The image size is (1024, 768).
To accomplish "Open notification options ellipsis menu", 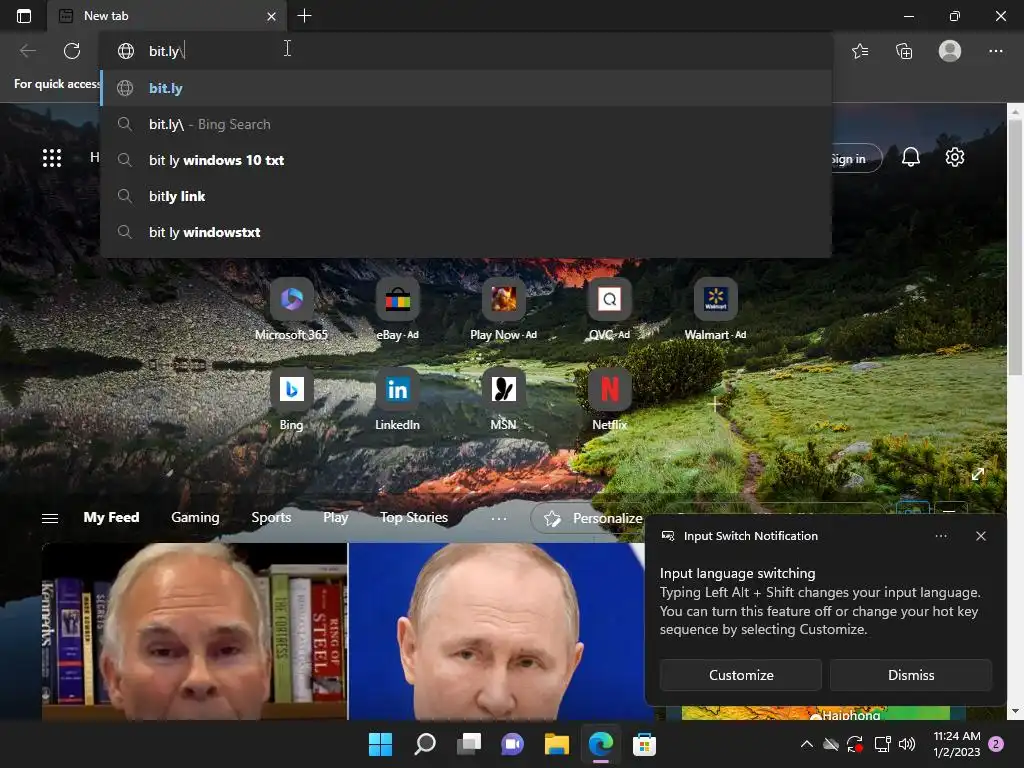I will (940, 536).
